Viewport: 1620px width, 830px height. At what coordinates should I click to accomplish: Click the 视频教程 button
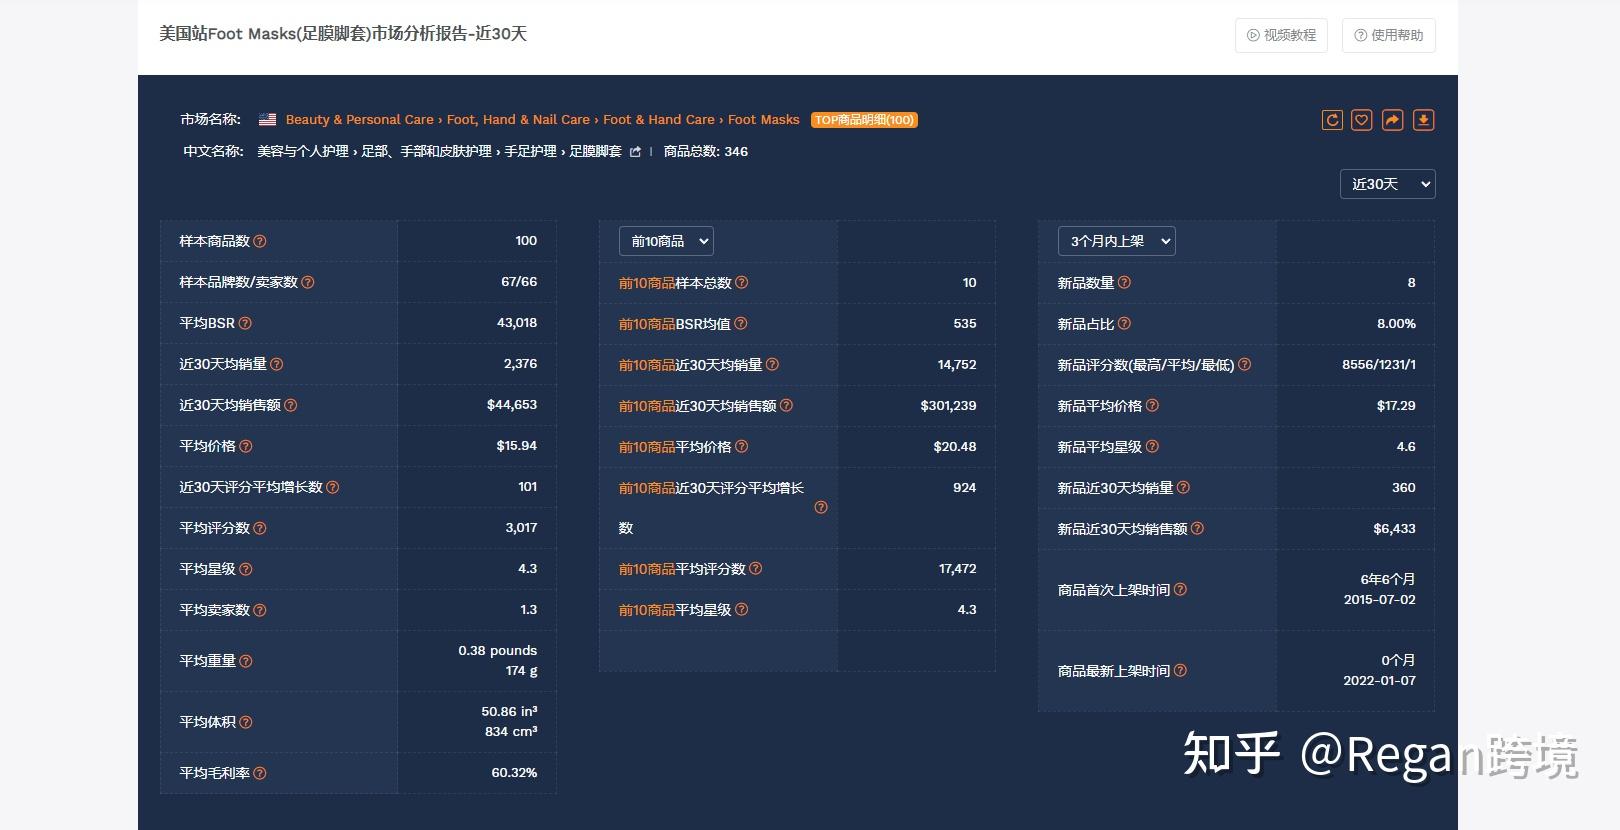[x=1281, y=35]
